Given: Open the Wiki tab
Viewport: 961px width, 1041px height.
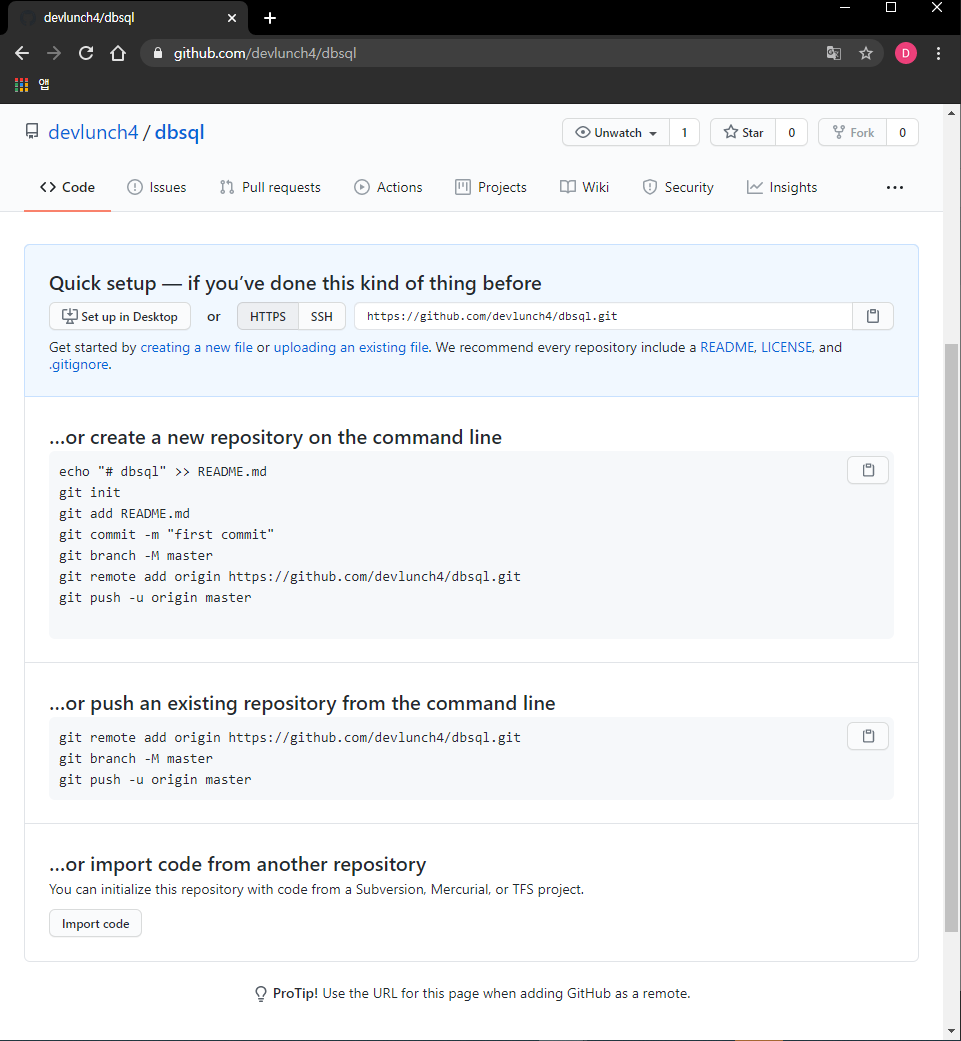Looking at the screenshot, I should pos(584,187).
